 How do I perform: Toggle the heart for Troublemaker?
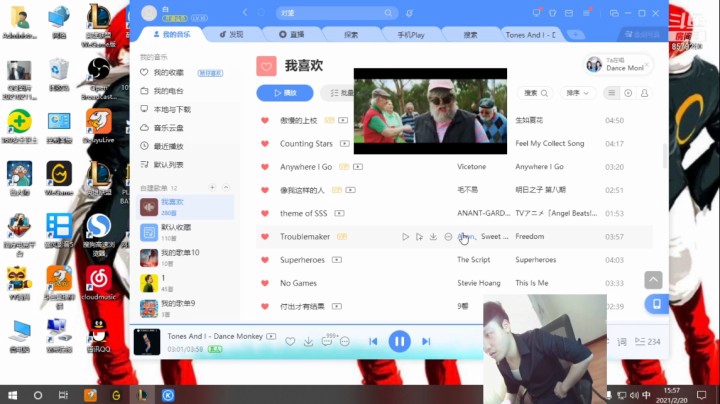(265, 236)
